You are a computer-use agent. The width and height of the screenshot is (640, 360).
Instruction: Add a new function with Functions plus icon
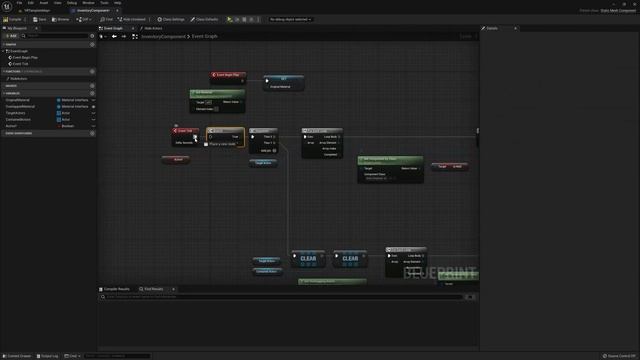coord(92,71)
